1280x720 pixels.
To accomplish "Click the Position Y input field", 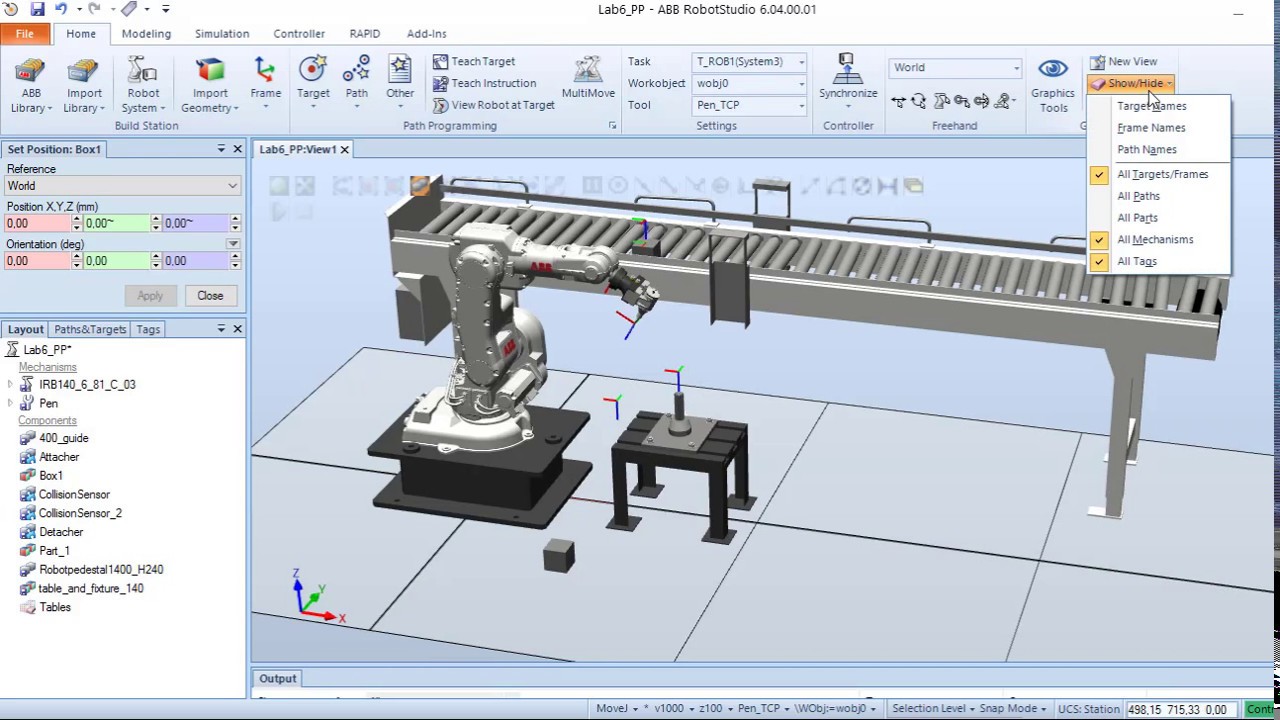I will coord(117,223).
